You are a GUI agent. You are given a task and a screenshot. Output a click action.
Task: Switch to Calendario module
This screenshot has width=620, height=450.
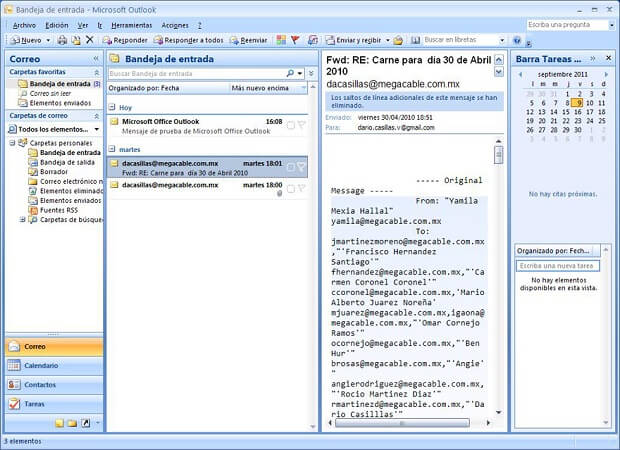pos(54,365)
